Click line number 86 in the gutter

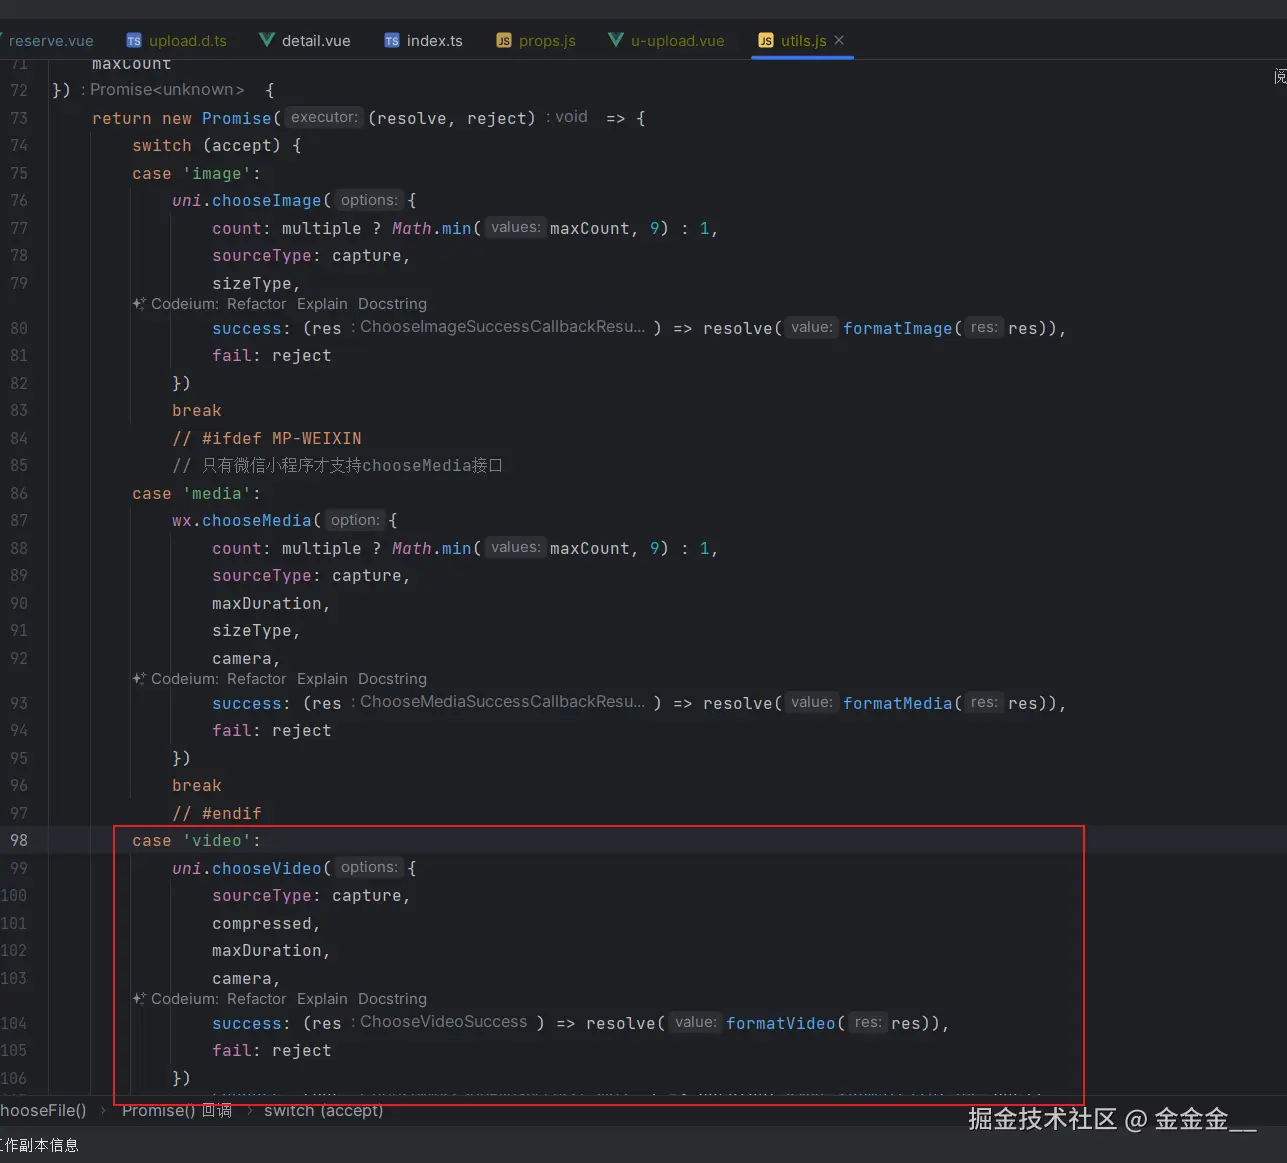19,493
